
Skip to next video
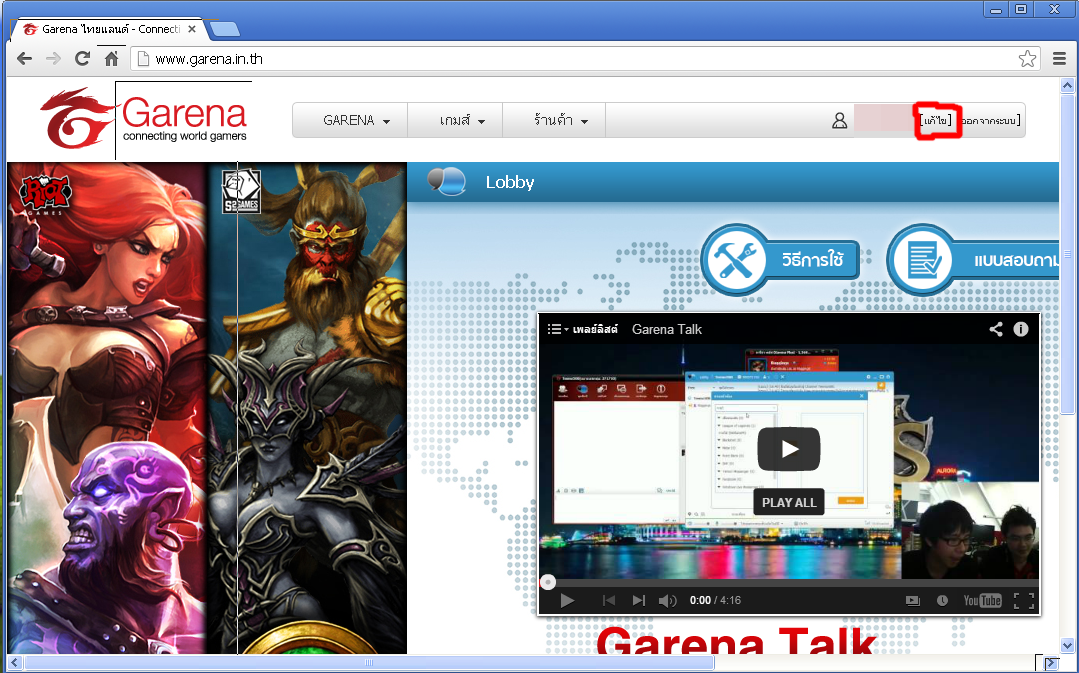point(639,601)
